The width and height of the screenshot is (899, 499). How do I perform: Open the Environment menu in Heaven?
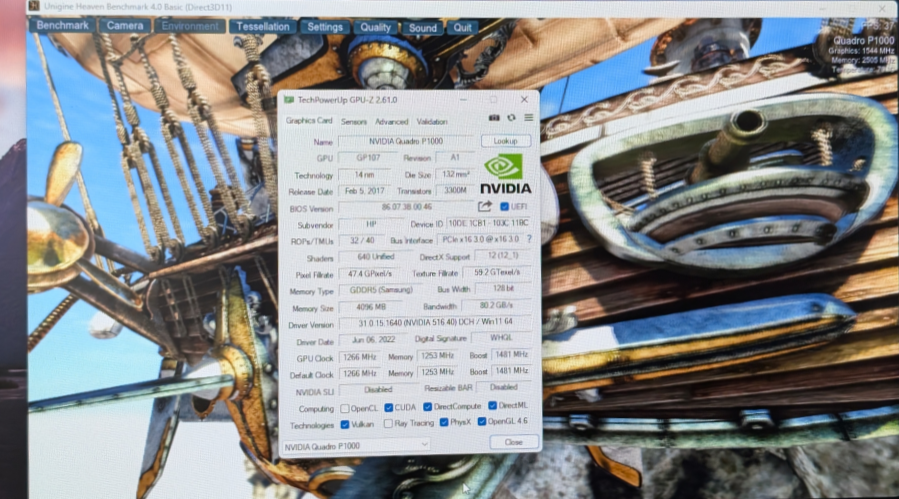pos(190,26)
